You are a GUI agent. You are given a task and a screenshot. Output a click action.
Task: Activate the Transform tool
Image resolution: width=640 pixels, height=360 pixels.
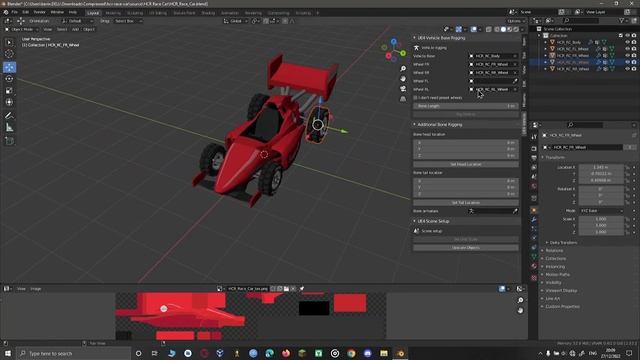[9, 102]
